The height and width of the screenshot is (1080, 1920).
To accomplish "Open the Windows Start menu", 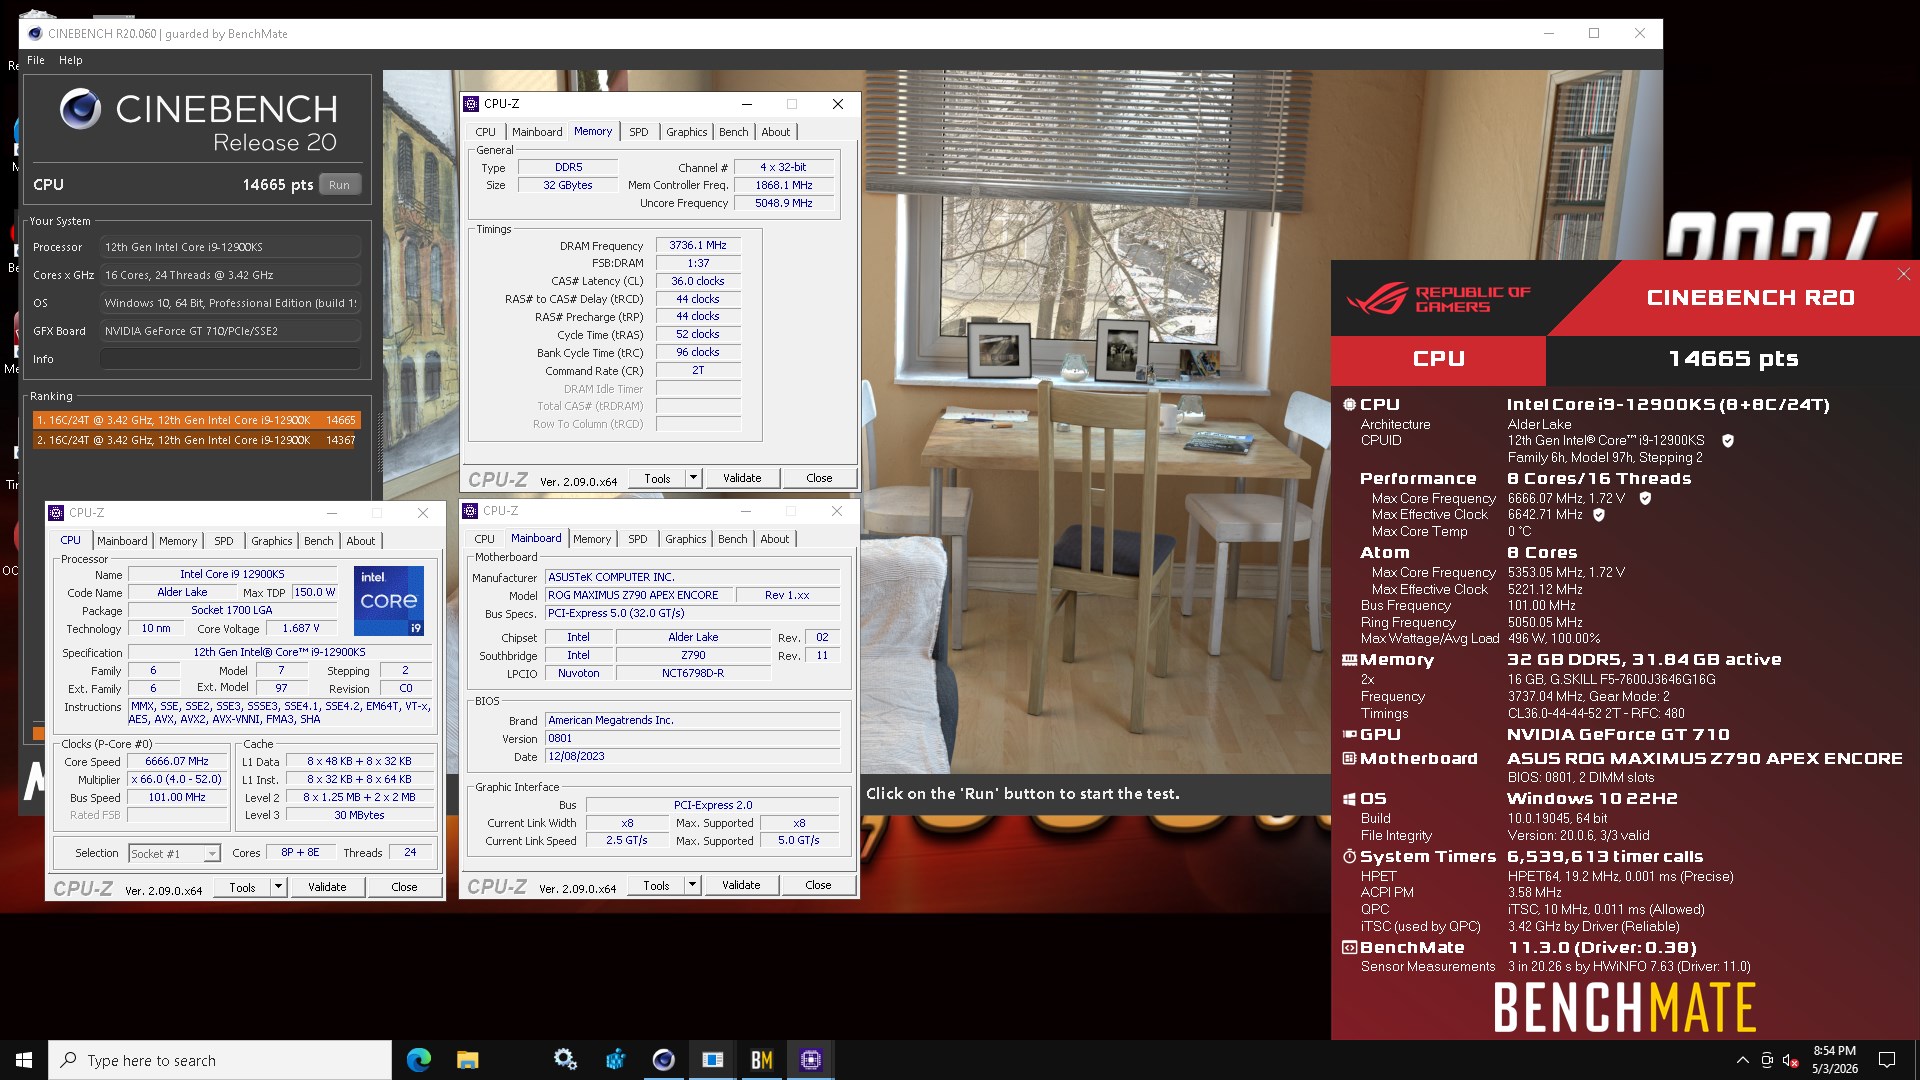I will [24, 1060].
